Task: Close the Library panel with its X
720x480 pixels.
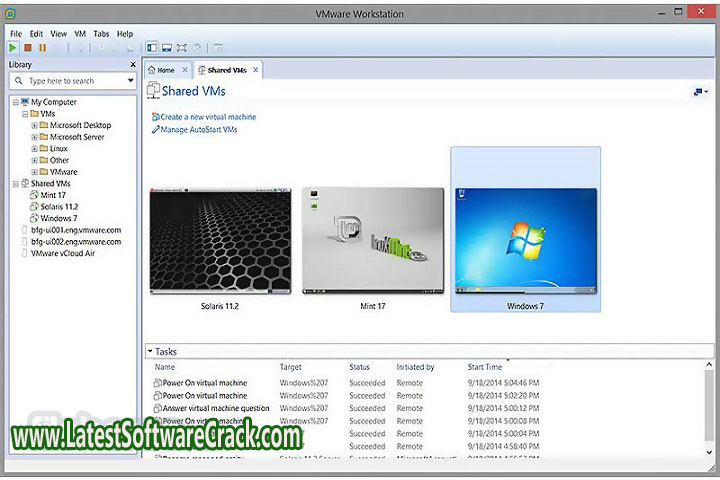Action: pyautogui.click(x=133, y=64)
